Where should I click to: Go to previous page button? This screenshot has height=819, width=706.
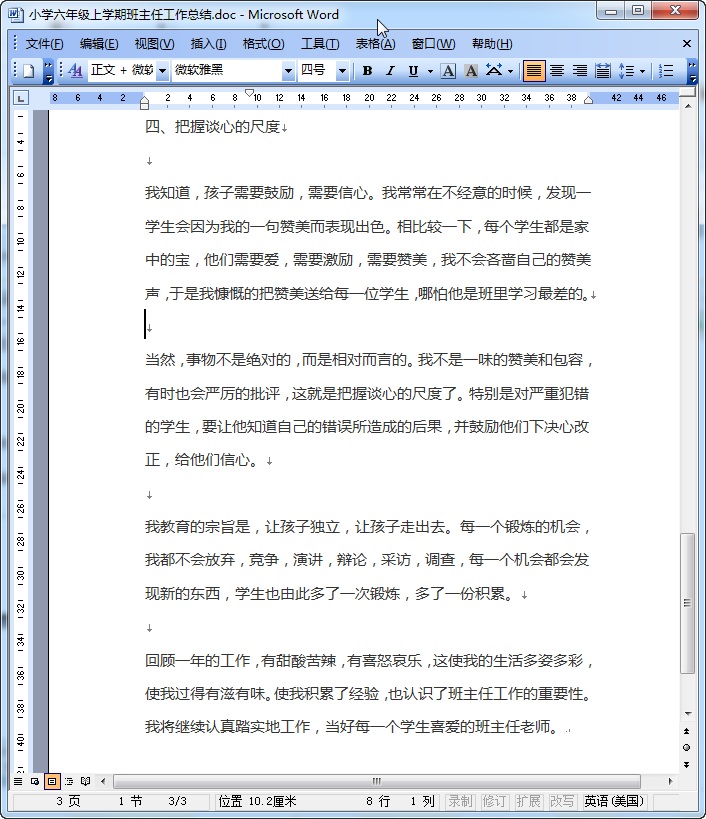pos(687,731)
